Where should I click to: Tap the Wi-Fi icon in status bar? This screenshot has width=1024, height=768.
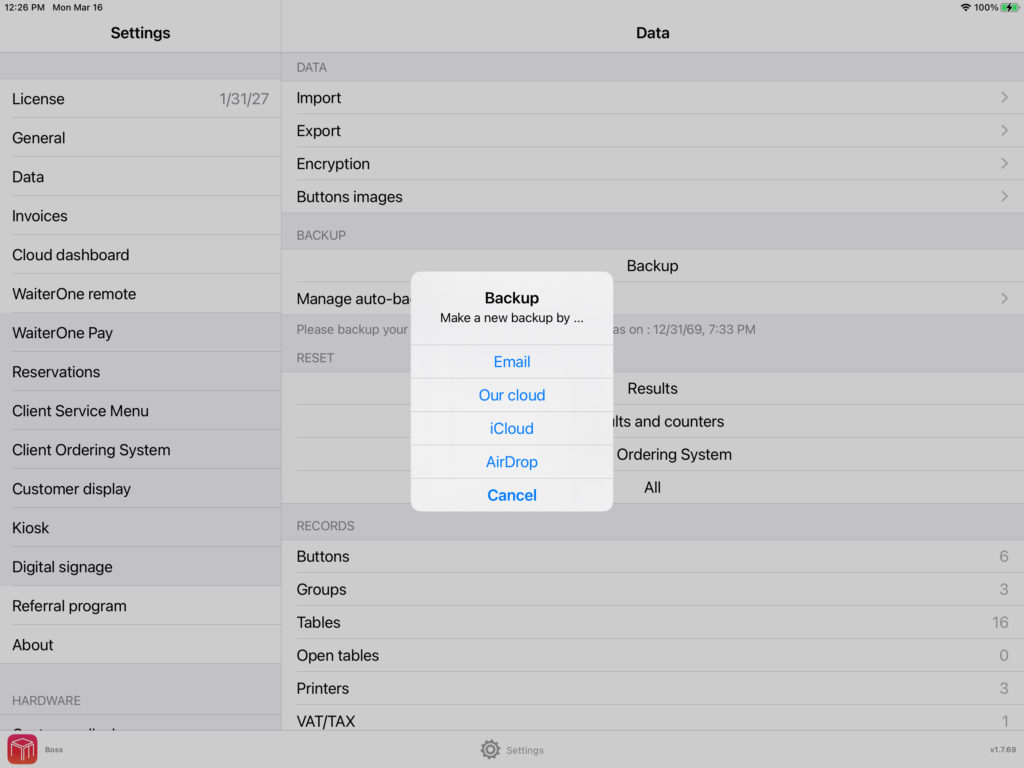(x=965, y=7)
